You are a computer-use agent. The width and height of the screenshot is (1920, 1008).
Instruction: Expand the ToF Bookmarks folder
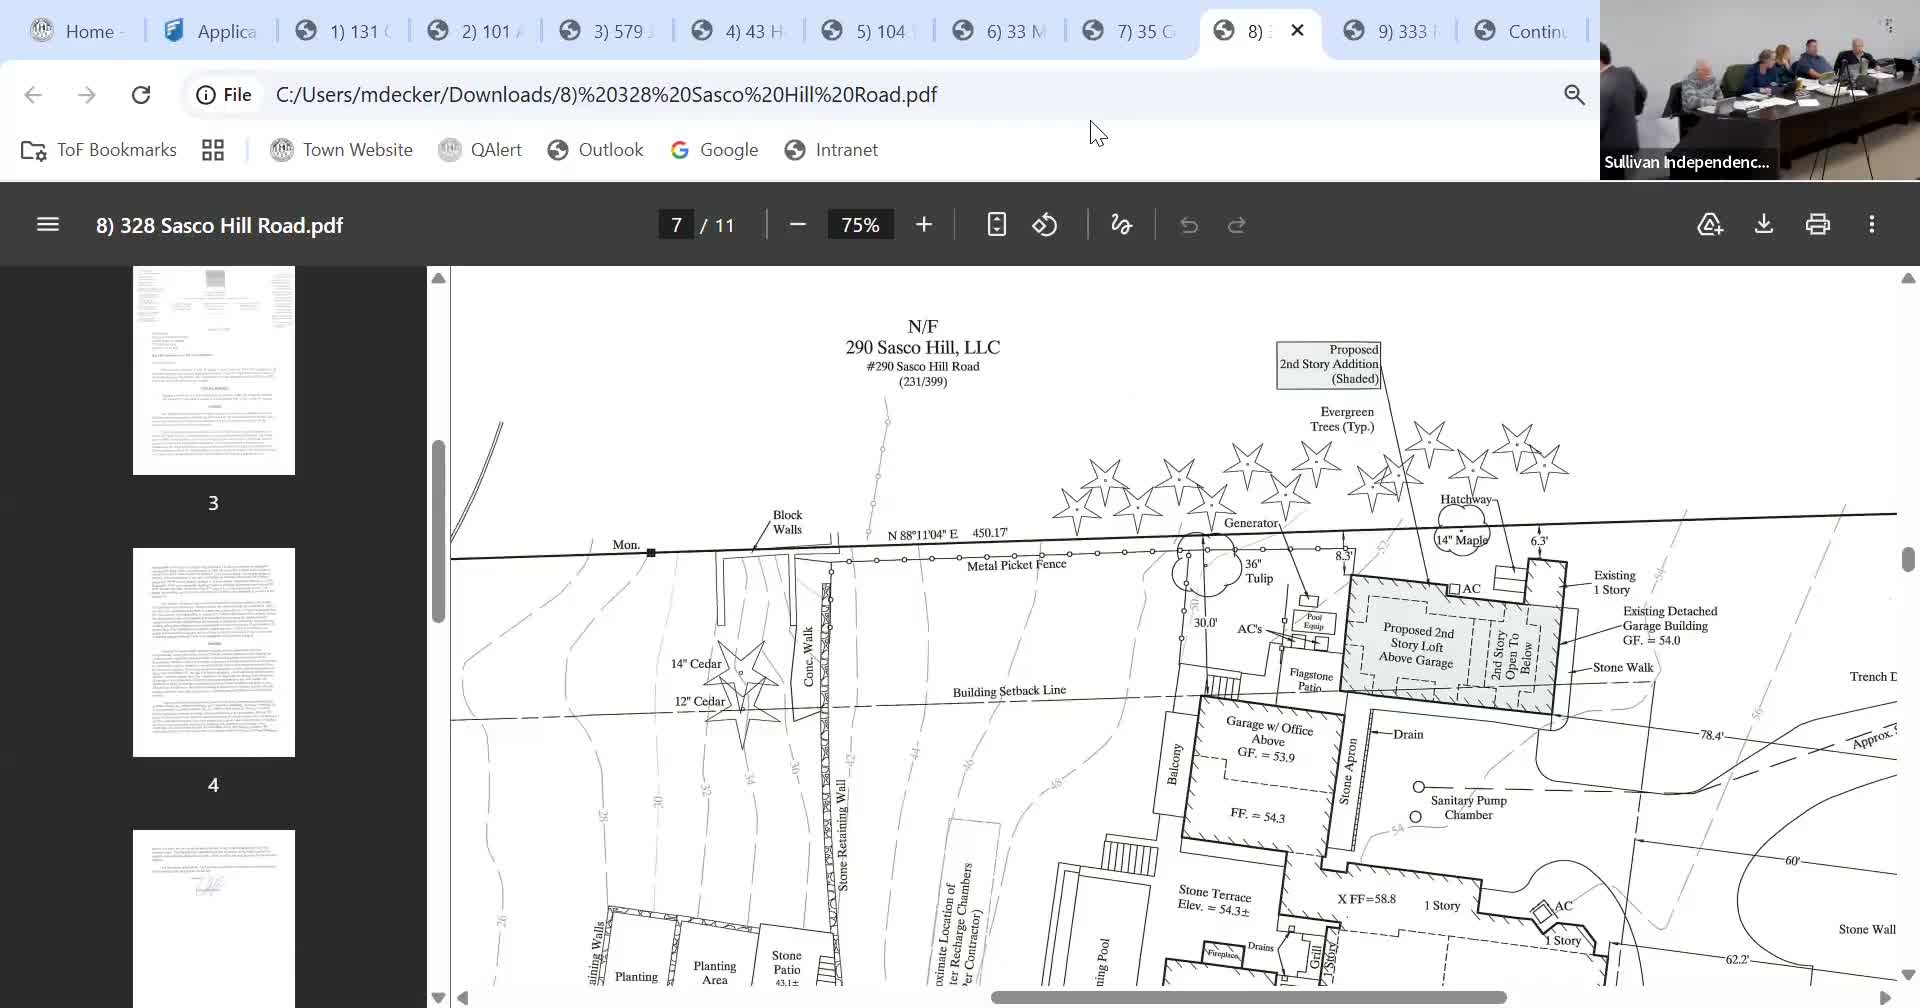click(99, 150)
